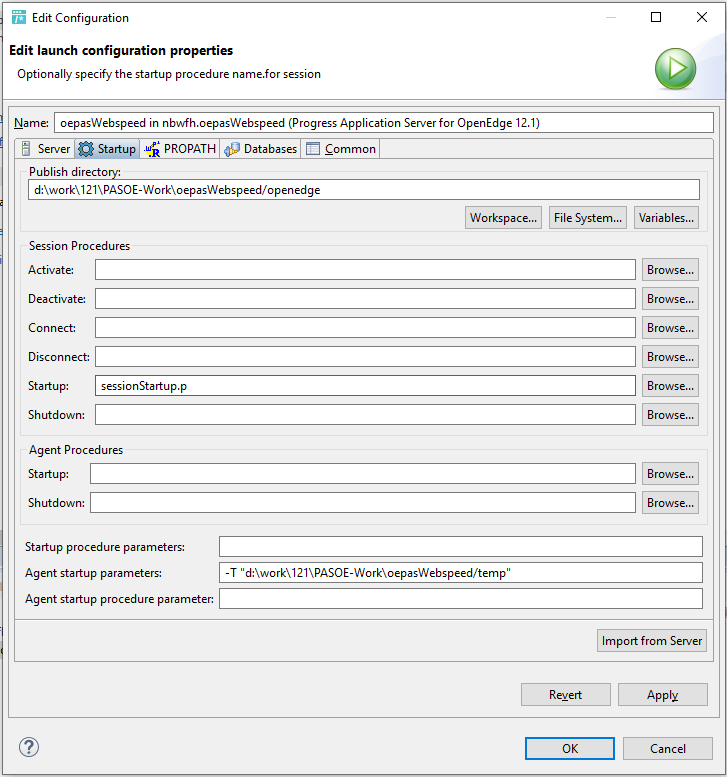Switch to the Common tab
The width and height of the screenshot is (727, 777).
pos(340,149)
